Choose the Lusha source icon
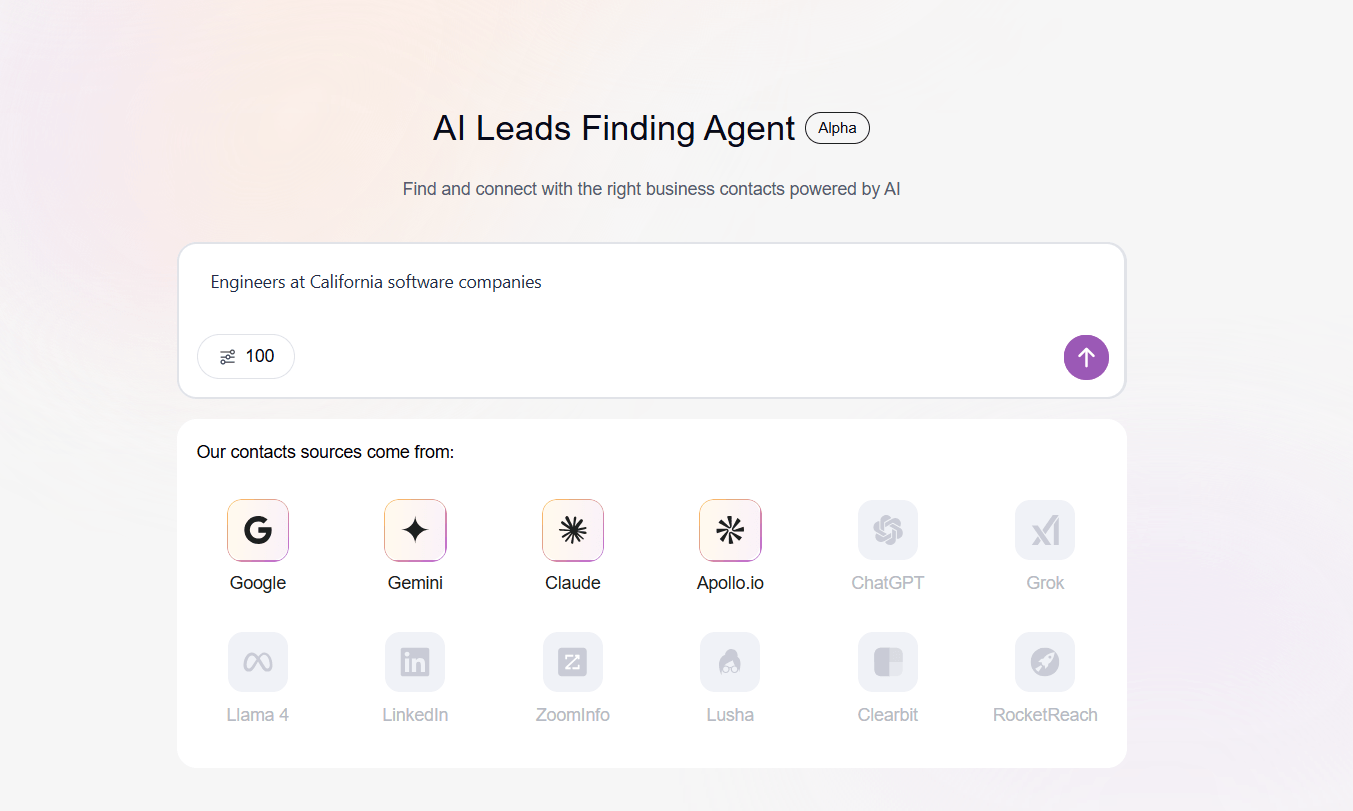 point(730,662)
